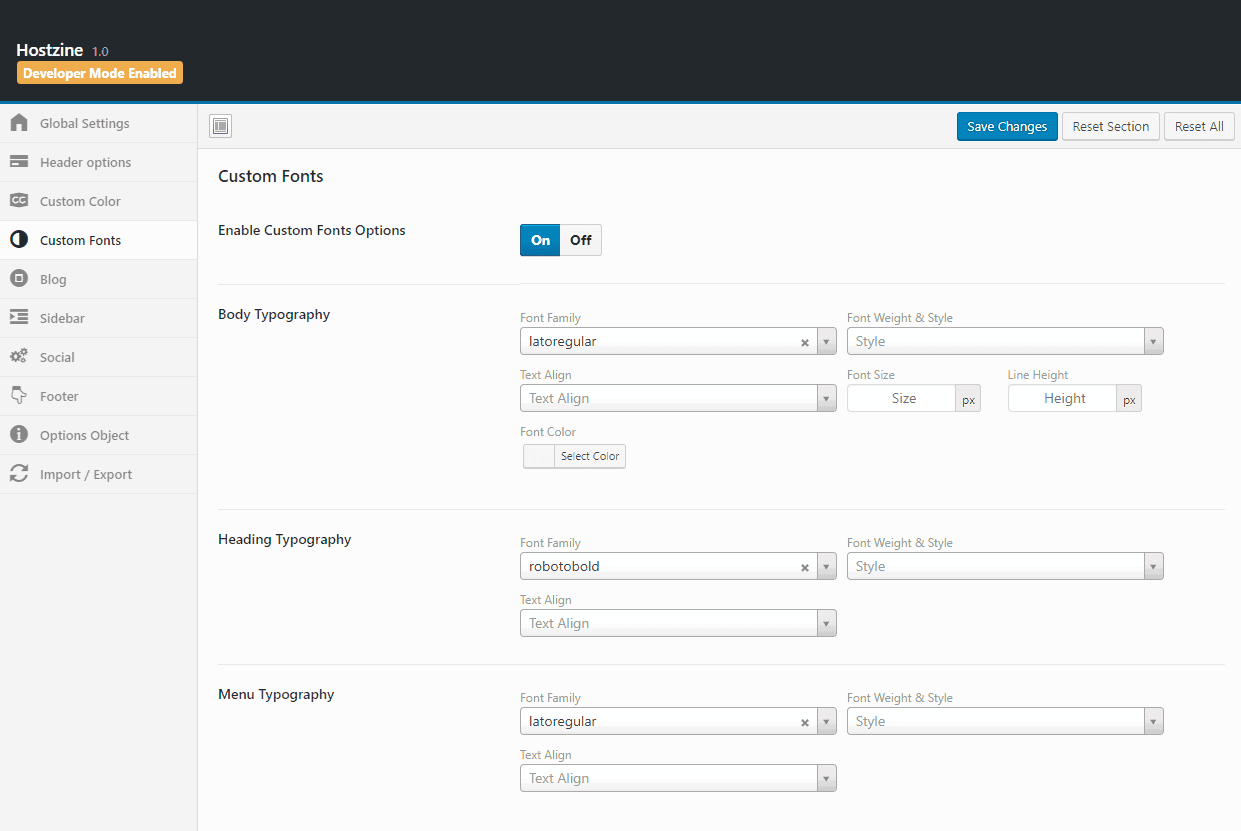This screenshot has height=831, width=1241.
Task: Click the expand-all-sections icon in toolbar
Action: (221, 126)
